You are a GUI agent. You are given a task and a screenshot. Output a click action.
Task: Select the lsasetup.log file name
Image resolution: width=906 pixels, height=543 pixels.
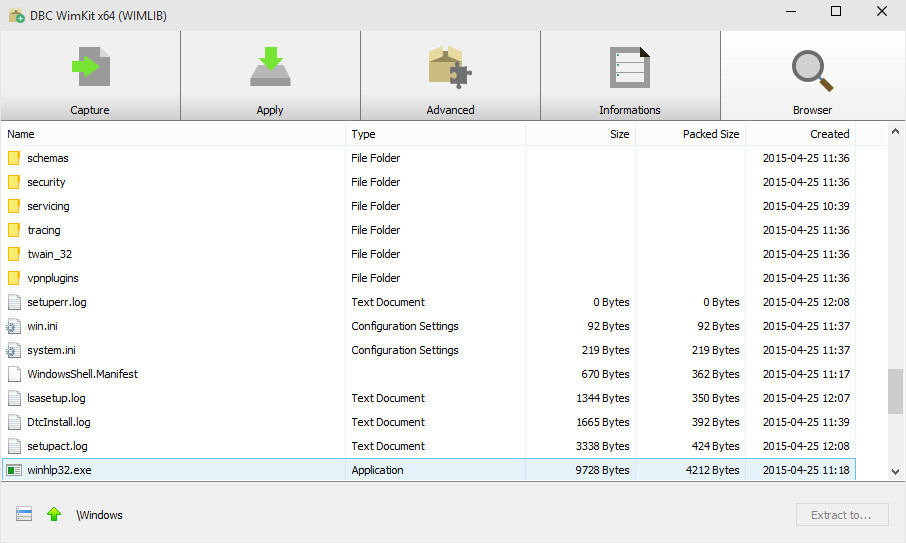(x=56, y=398)
